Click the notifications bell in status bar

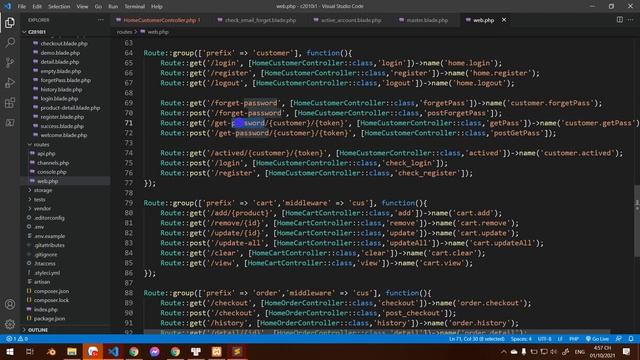click(x=631, y=339)
